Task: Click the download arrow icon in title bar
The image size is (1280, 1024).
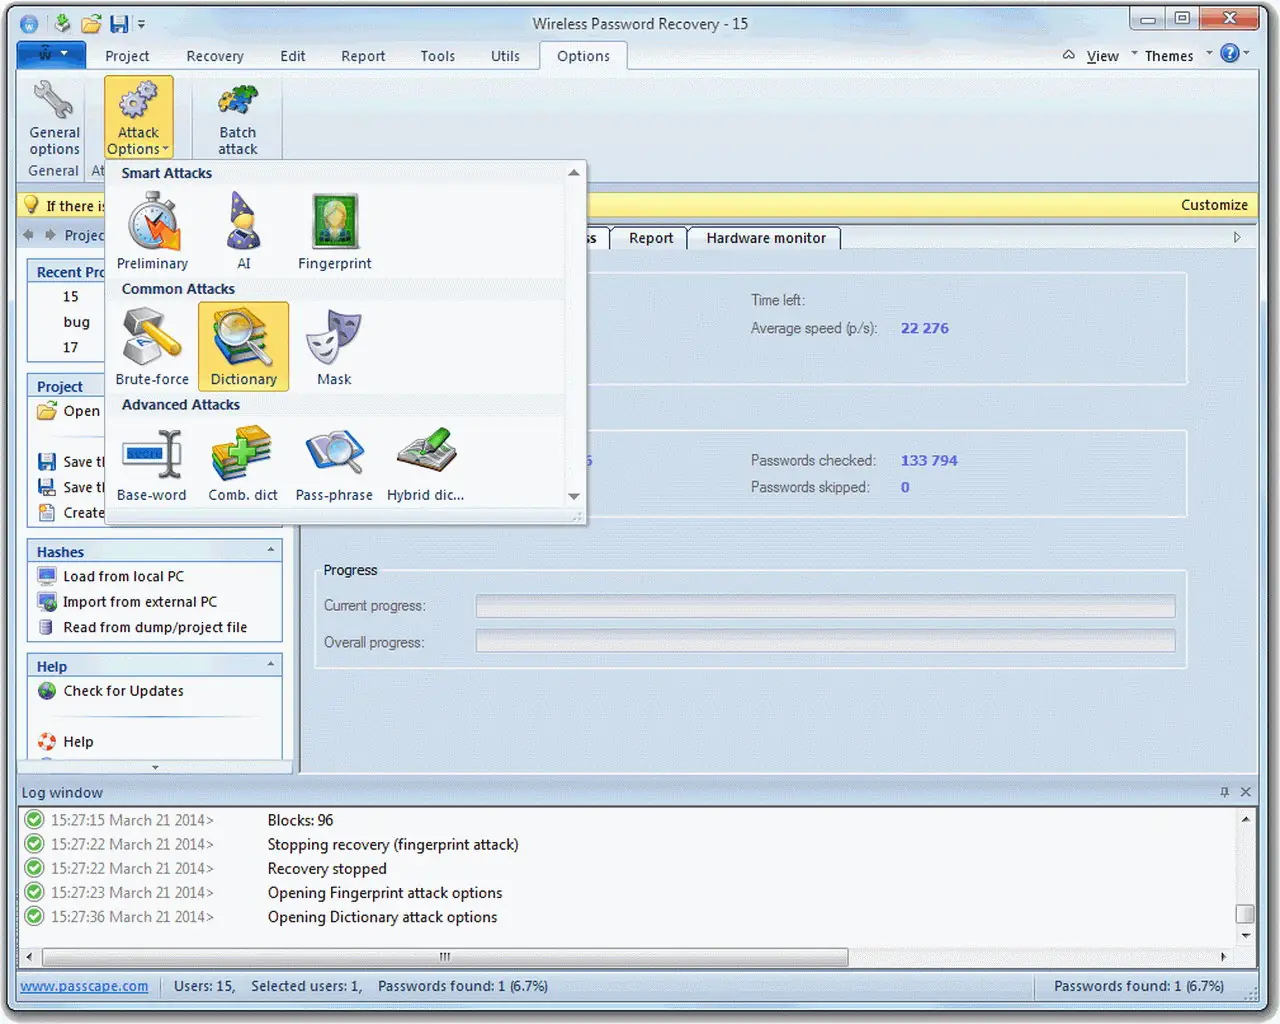Action: pyautogui.click(x=62, y=23)
